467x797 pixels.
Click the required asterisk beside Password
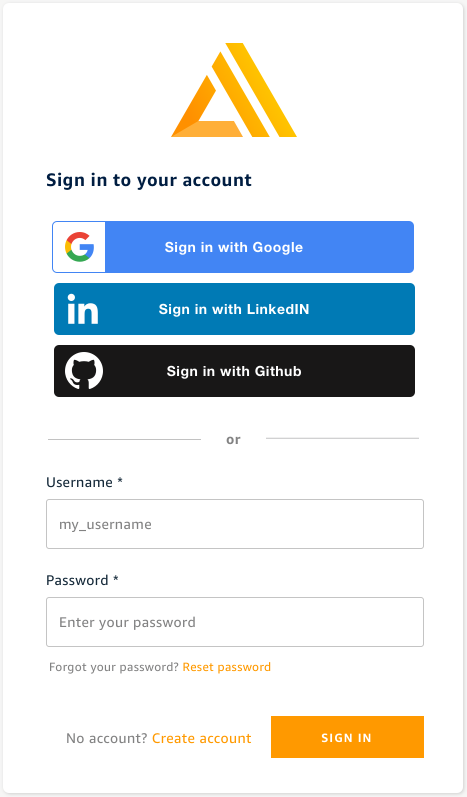pos(116,578)
